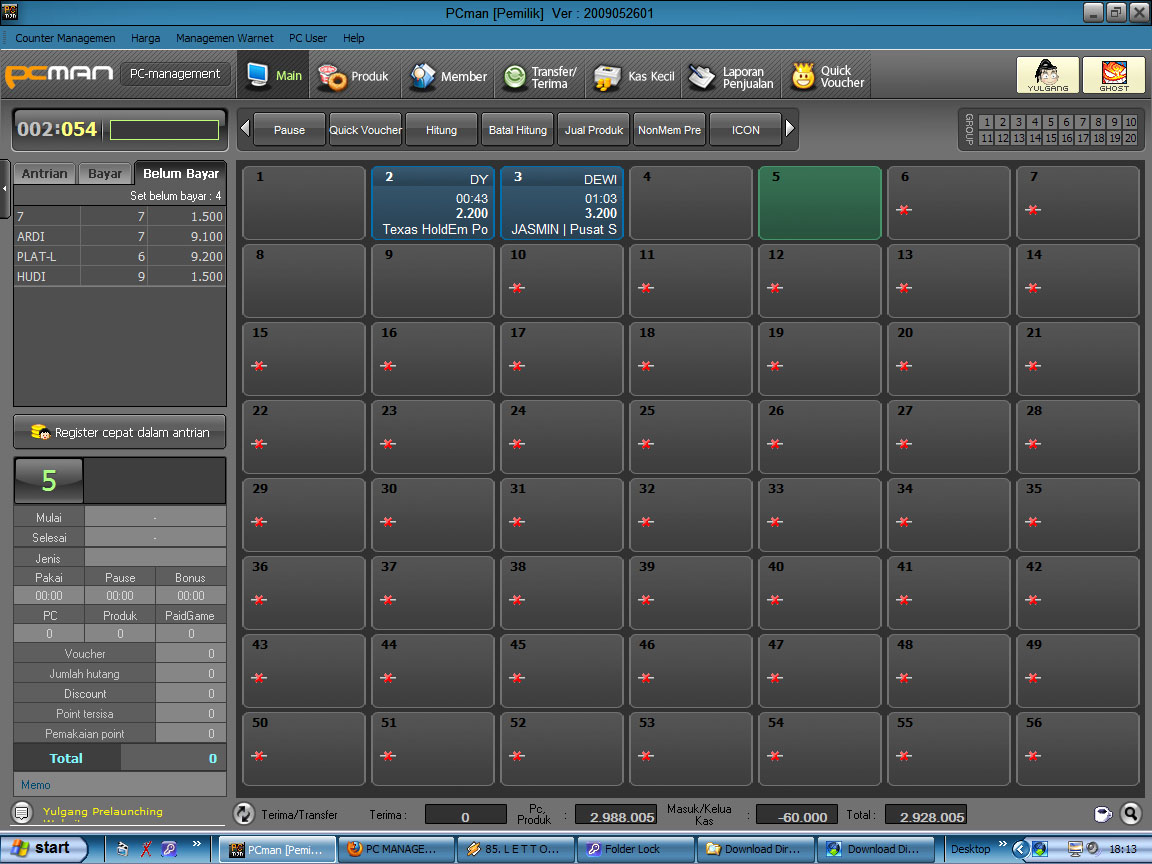Click the magnifier search icon bottom right
The image size is (1152, 864).
pos(1132,814)
